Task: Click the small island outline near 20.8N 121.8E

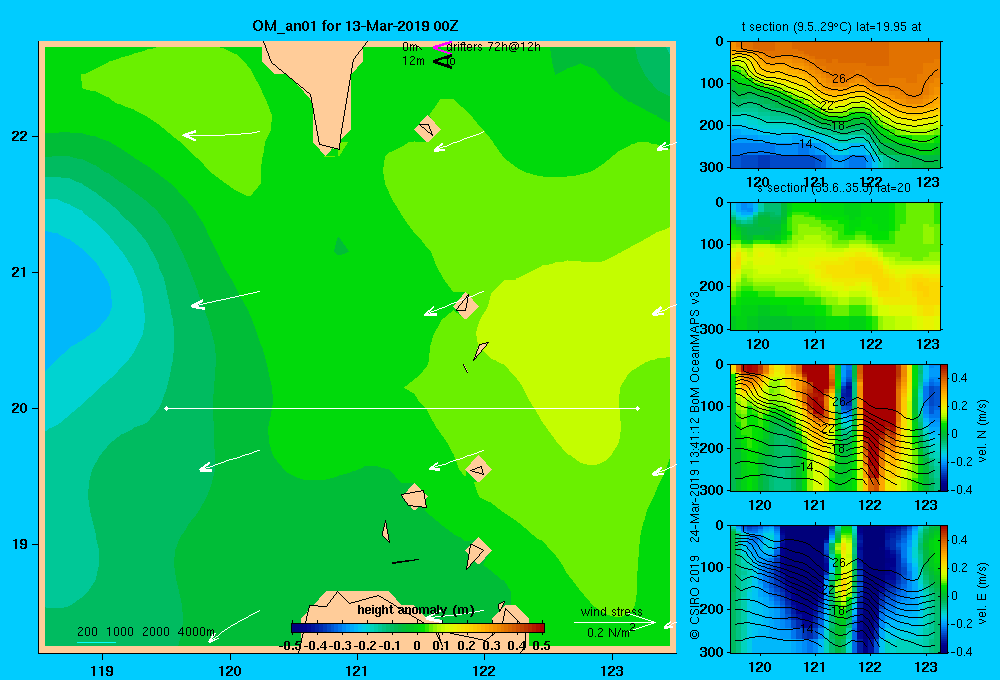Action: pos(465,304)
